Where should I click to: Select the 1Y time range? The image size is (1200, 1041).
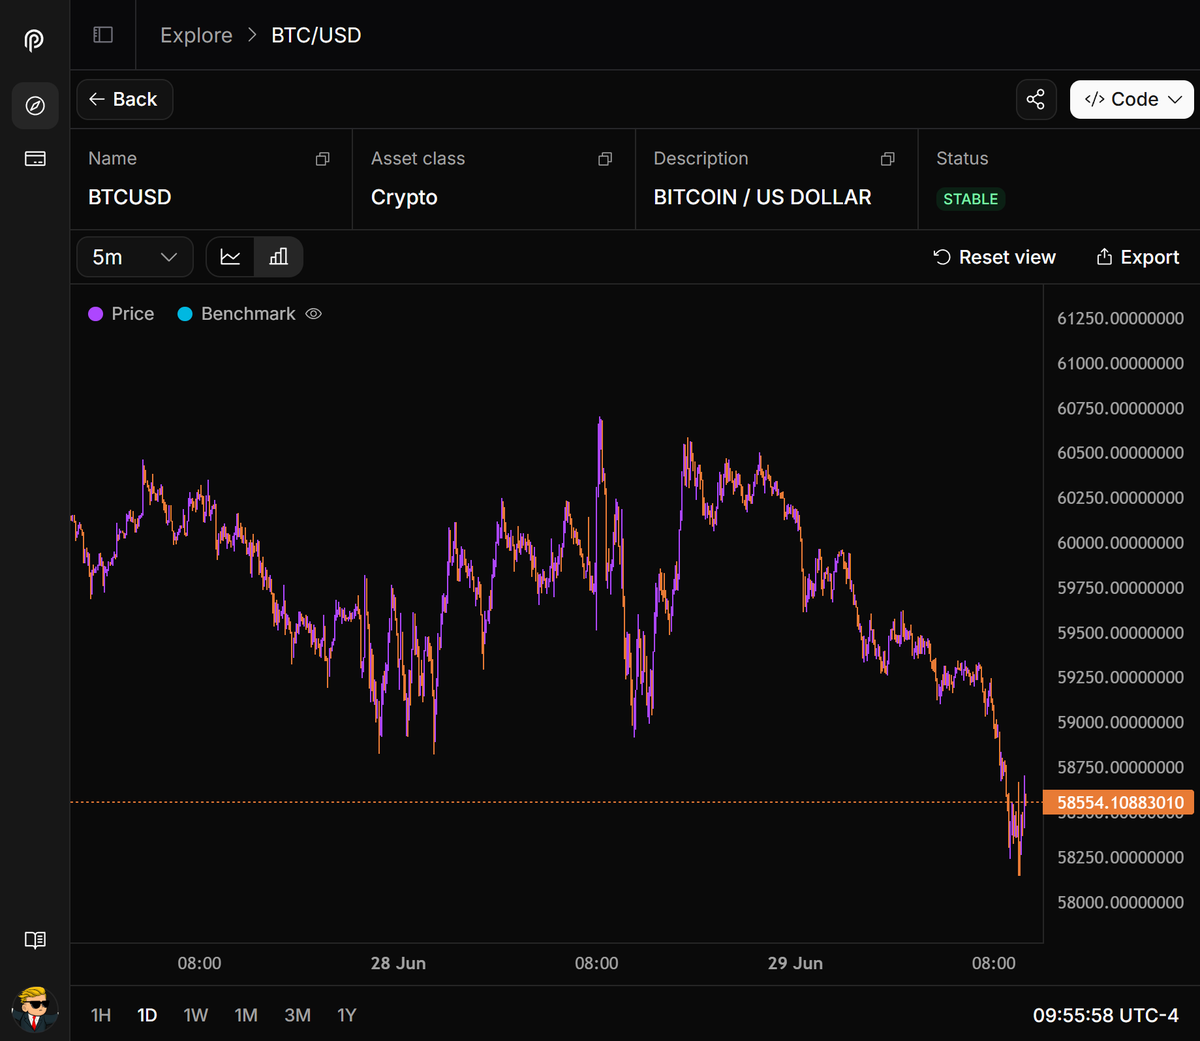(346, 1015)
